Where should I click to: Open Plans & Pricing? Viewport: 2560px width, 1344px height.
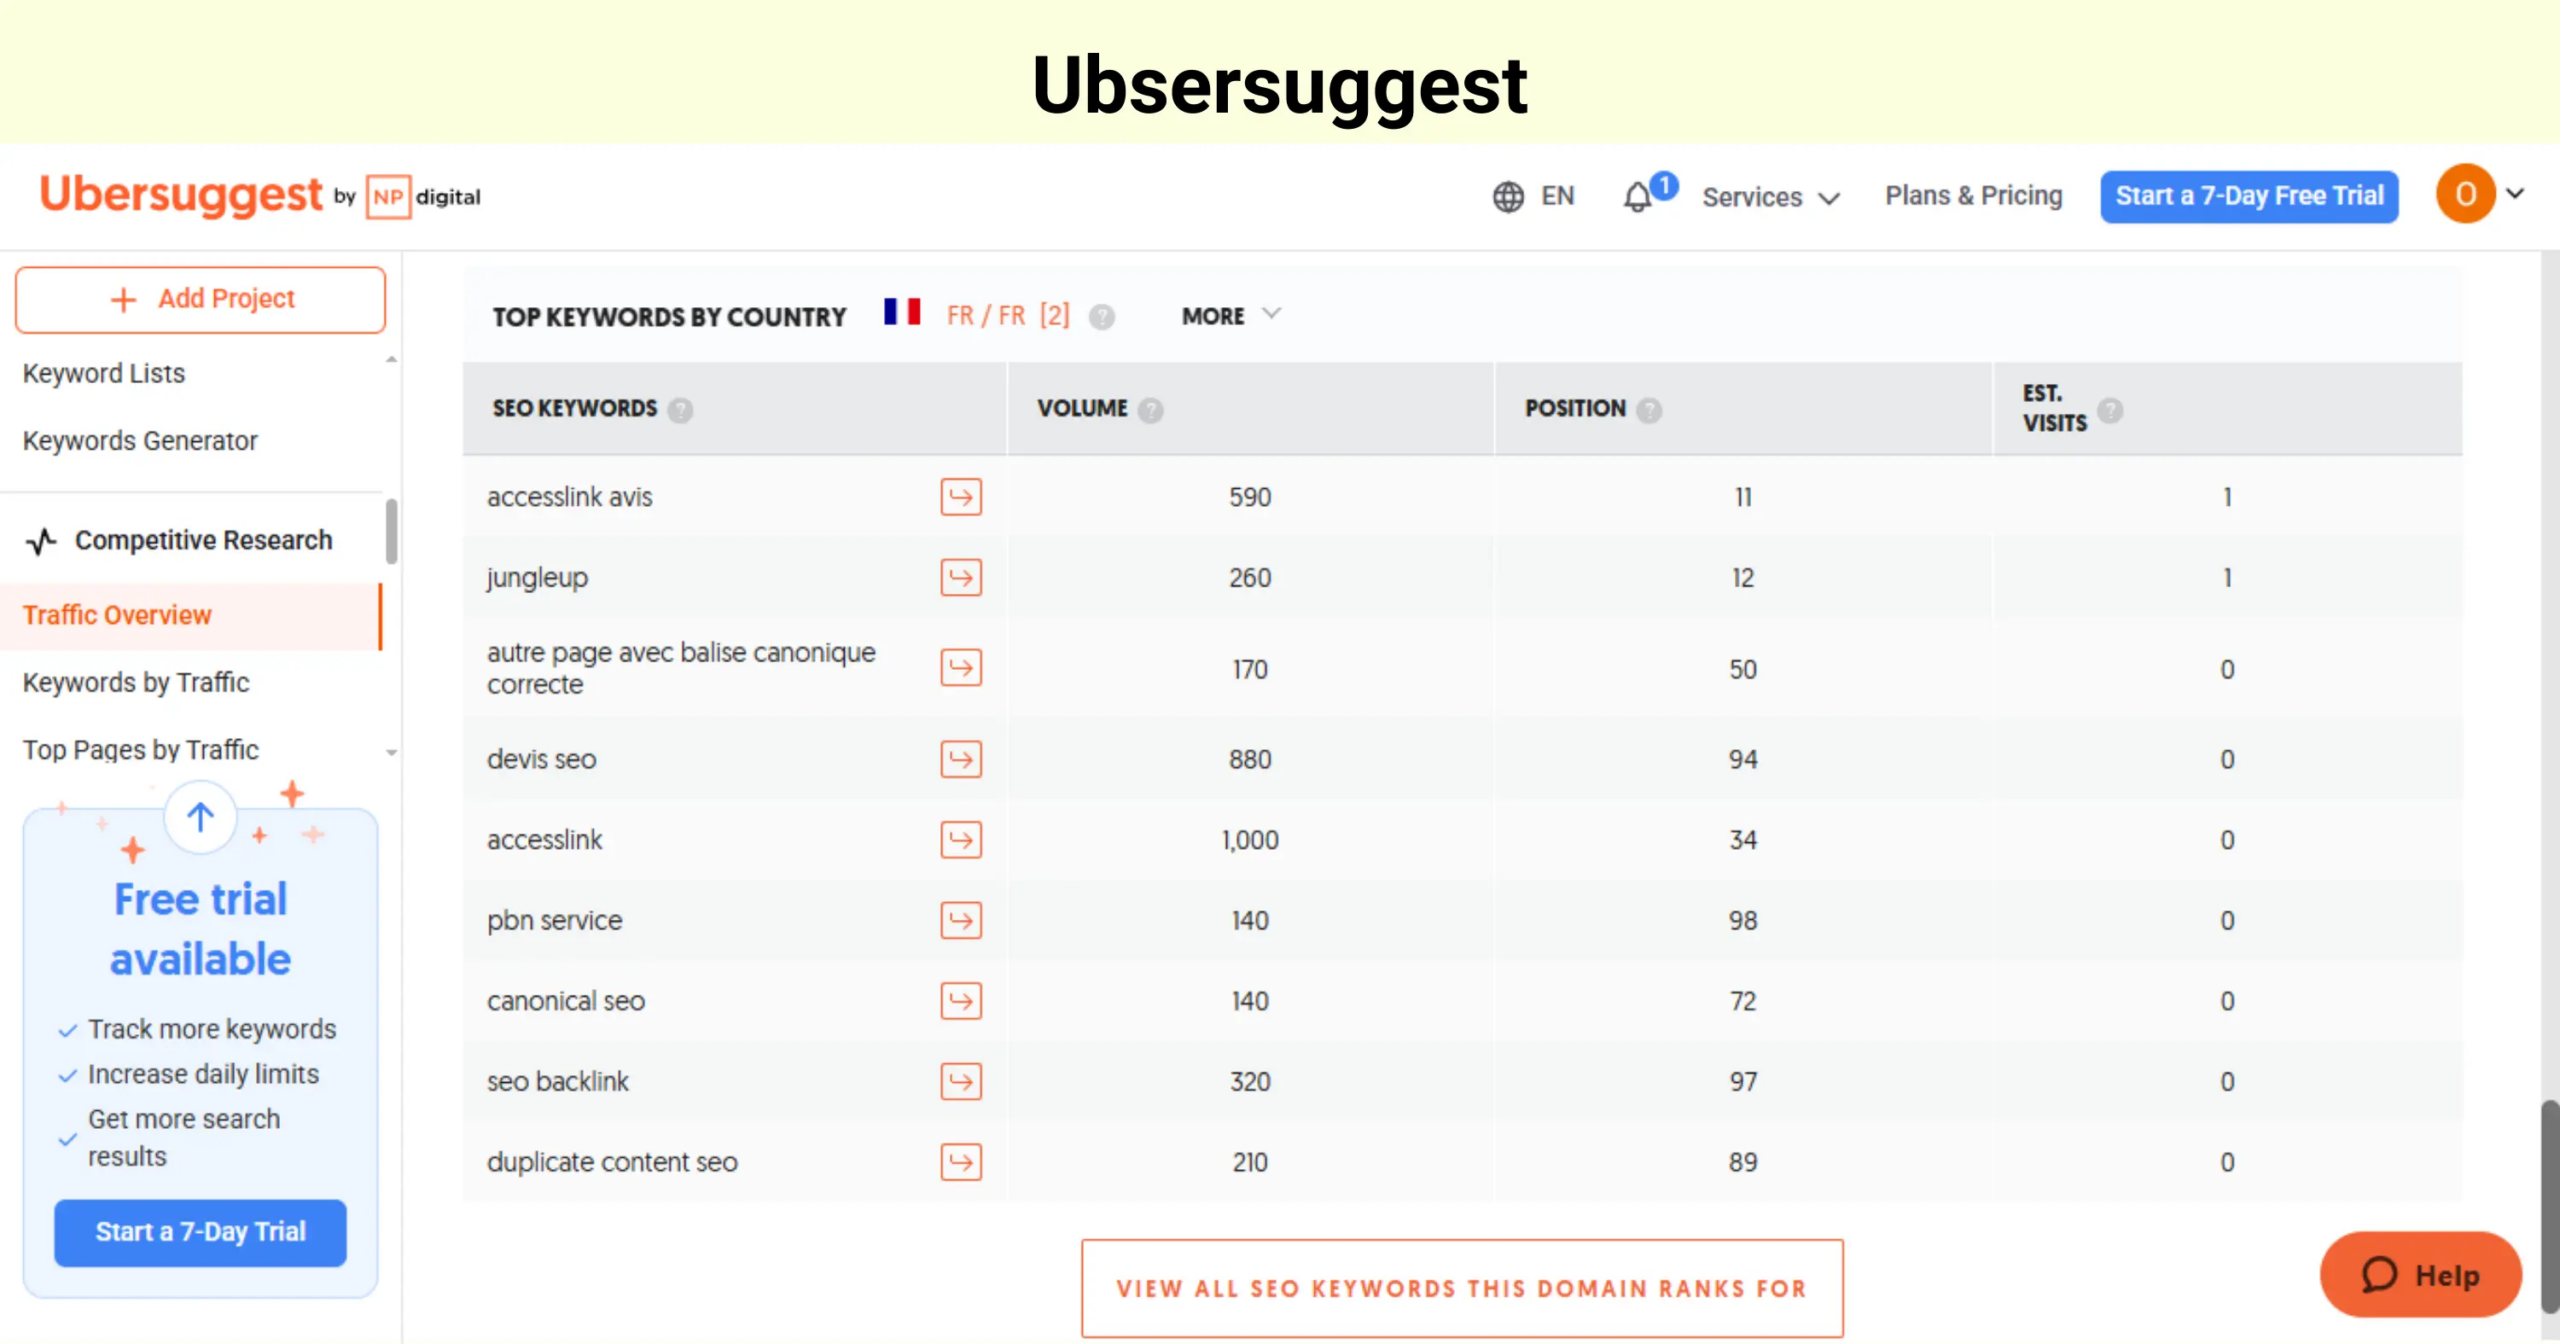(1972, 194)
